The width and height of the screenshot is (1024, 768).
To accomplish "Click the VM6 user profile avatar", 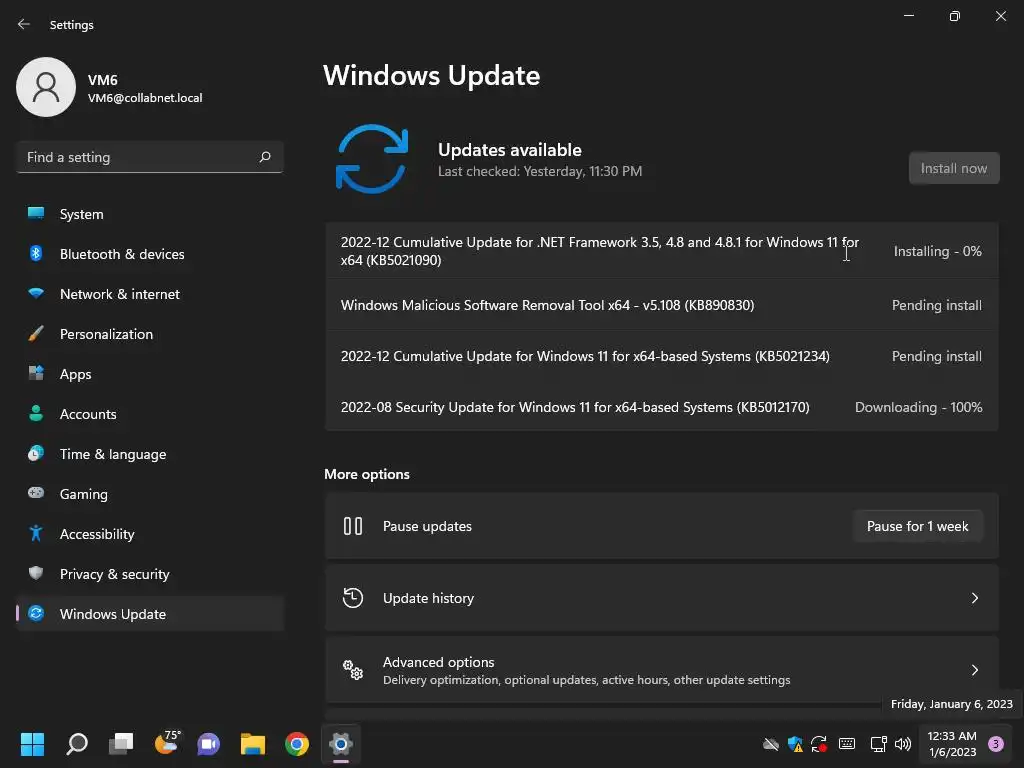I will [46, 87].
